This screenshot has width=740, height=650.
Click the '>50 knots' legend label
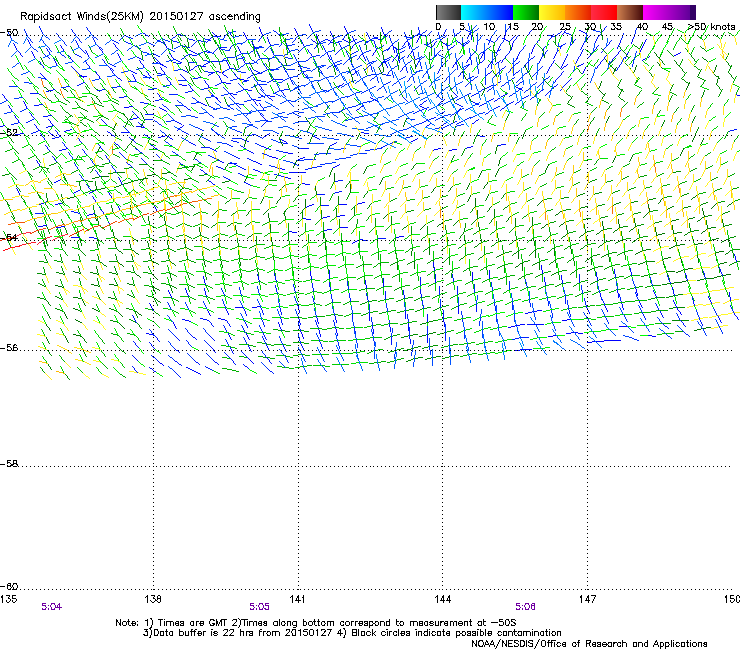point(711,27)
